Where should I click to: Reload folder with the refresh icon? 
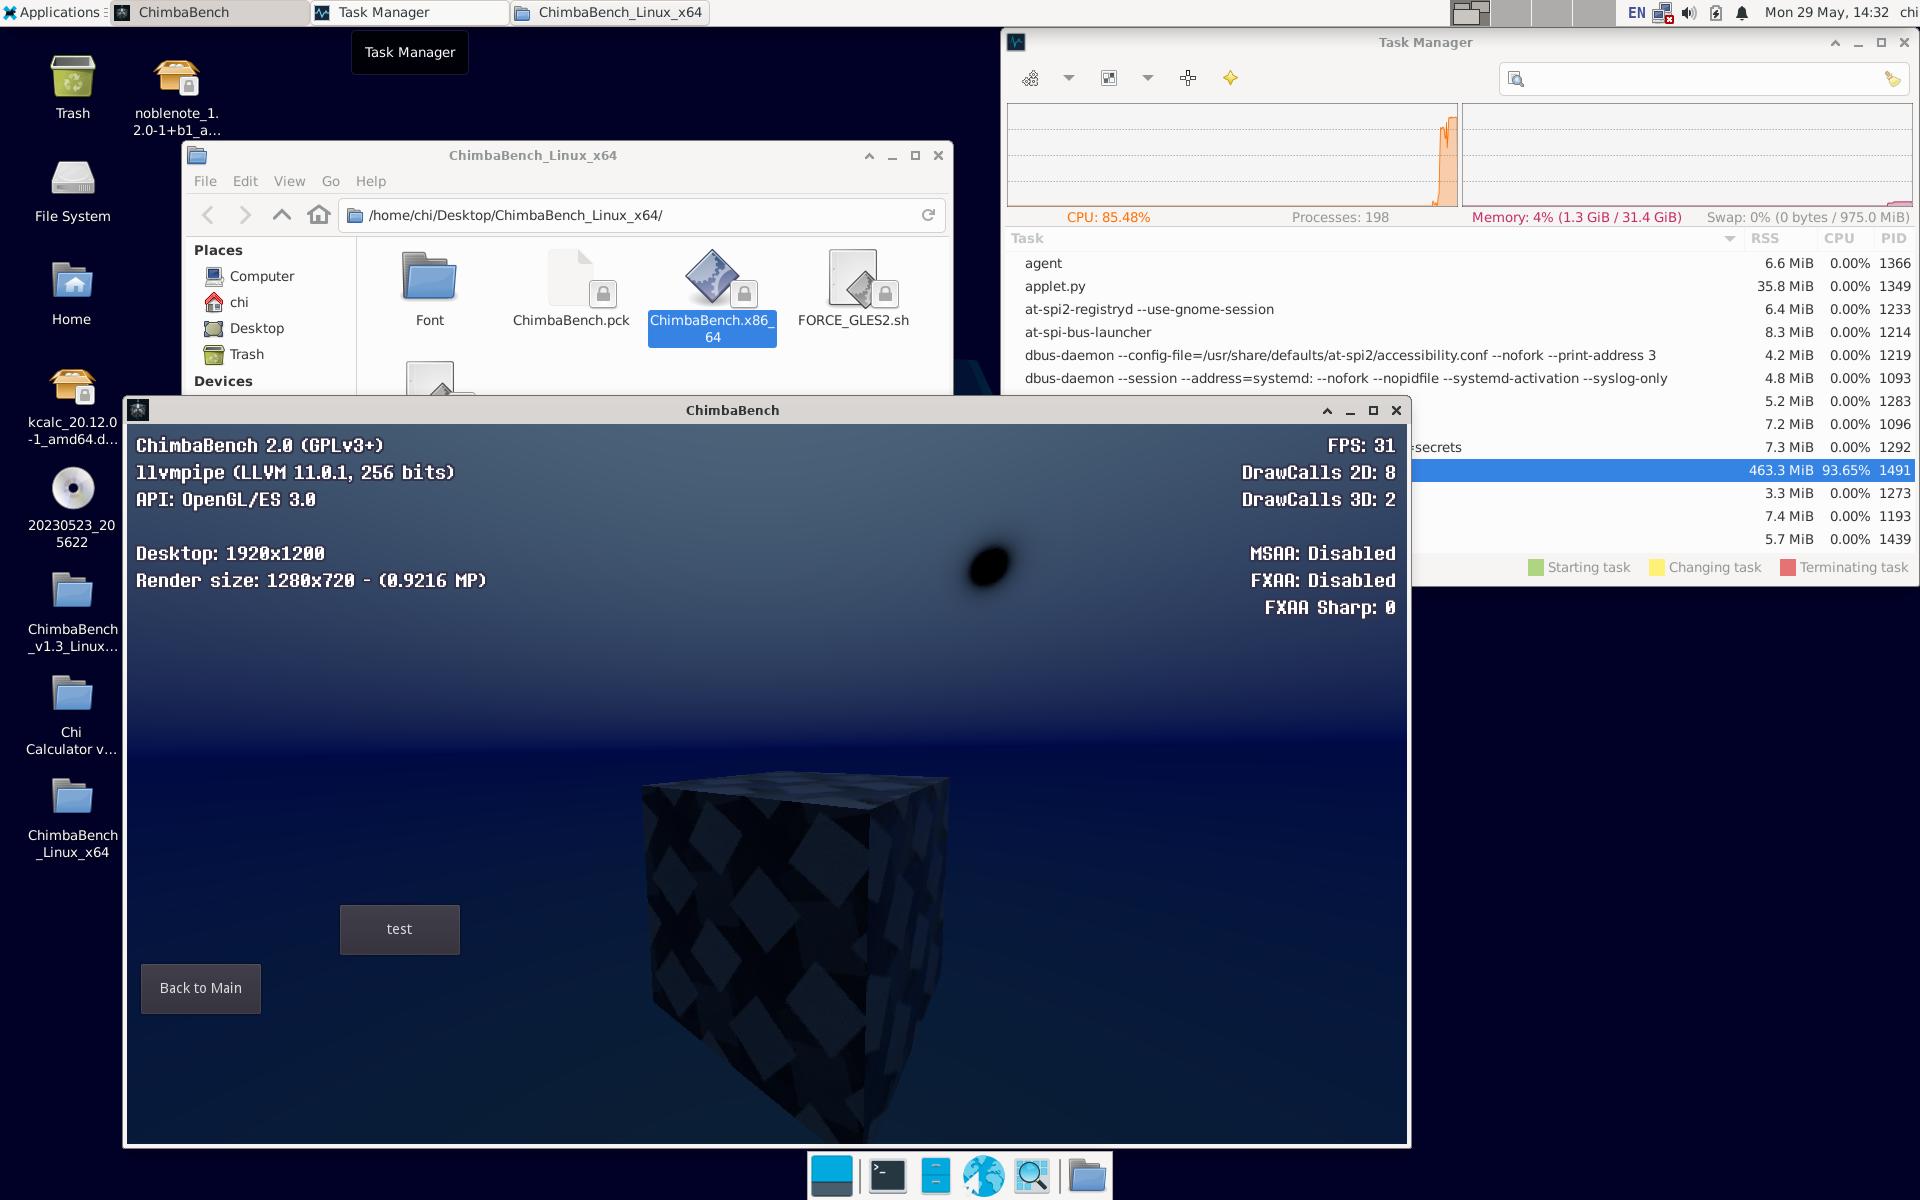[x=928, y=215]
